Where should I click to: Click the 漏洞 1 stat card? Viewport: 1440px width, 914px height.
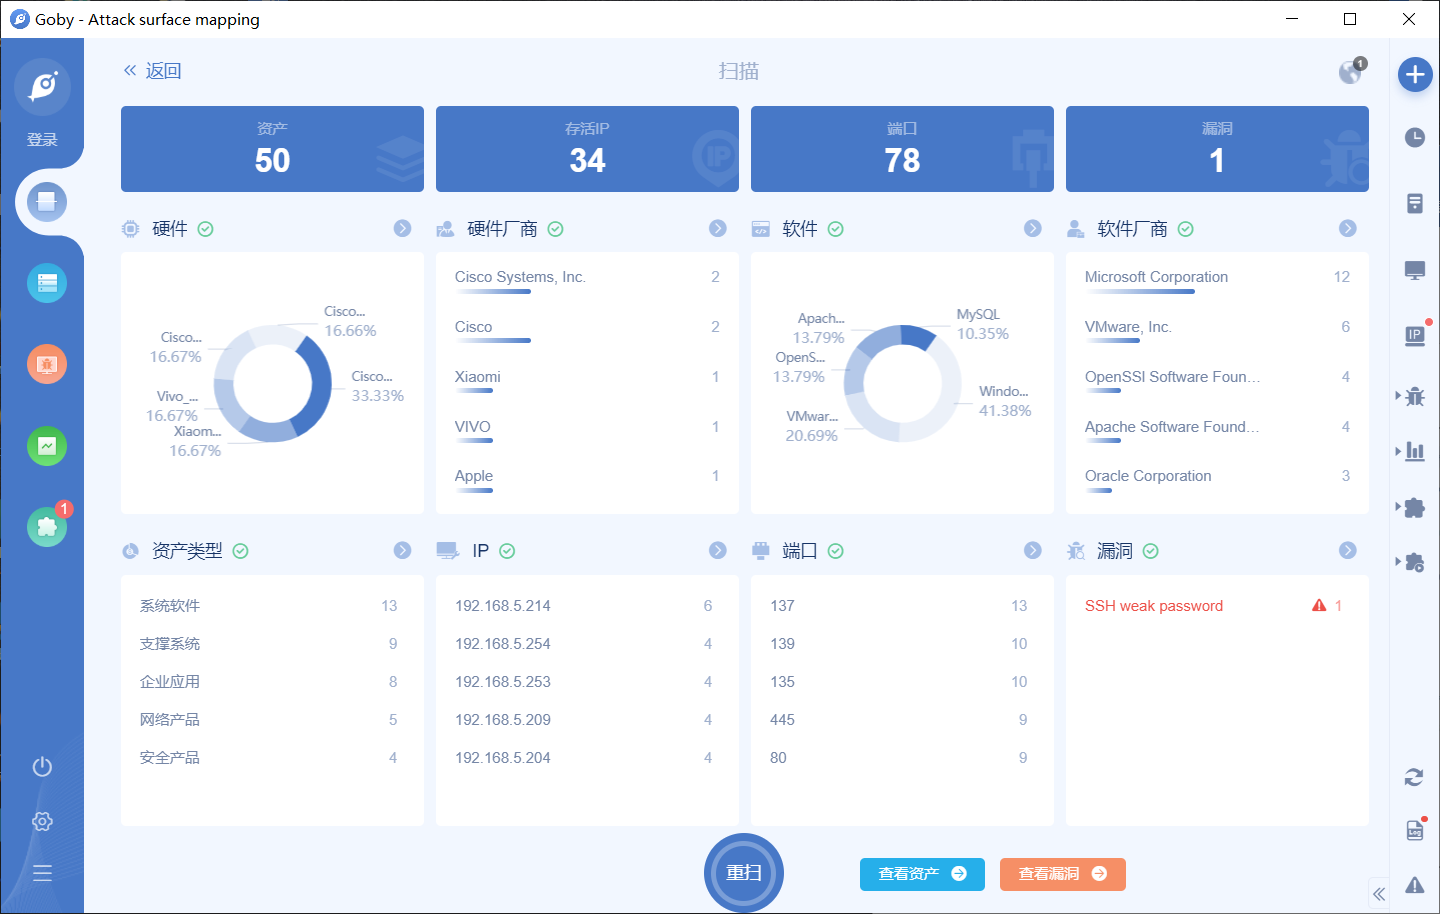click(x=1217, y=149)
